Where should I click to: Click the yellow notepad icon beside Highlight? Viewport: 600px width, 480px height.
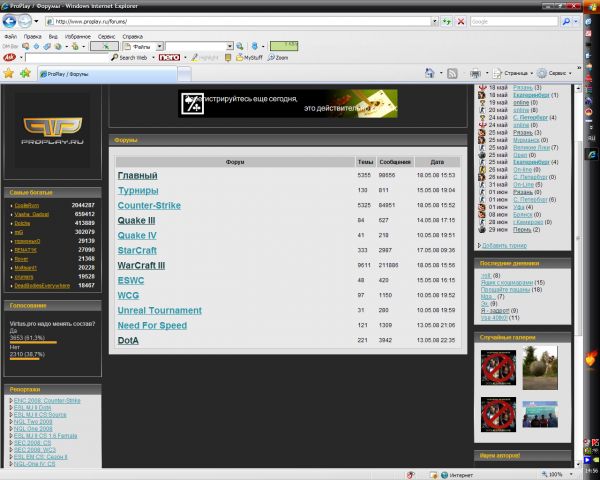point(228,57)
